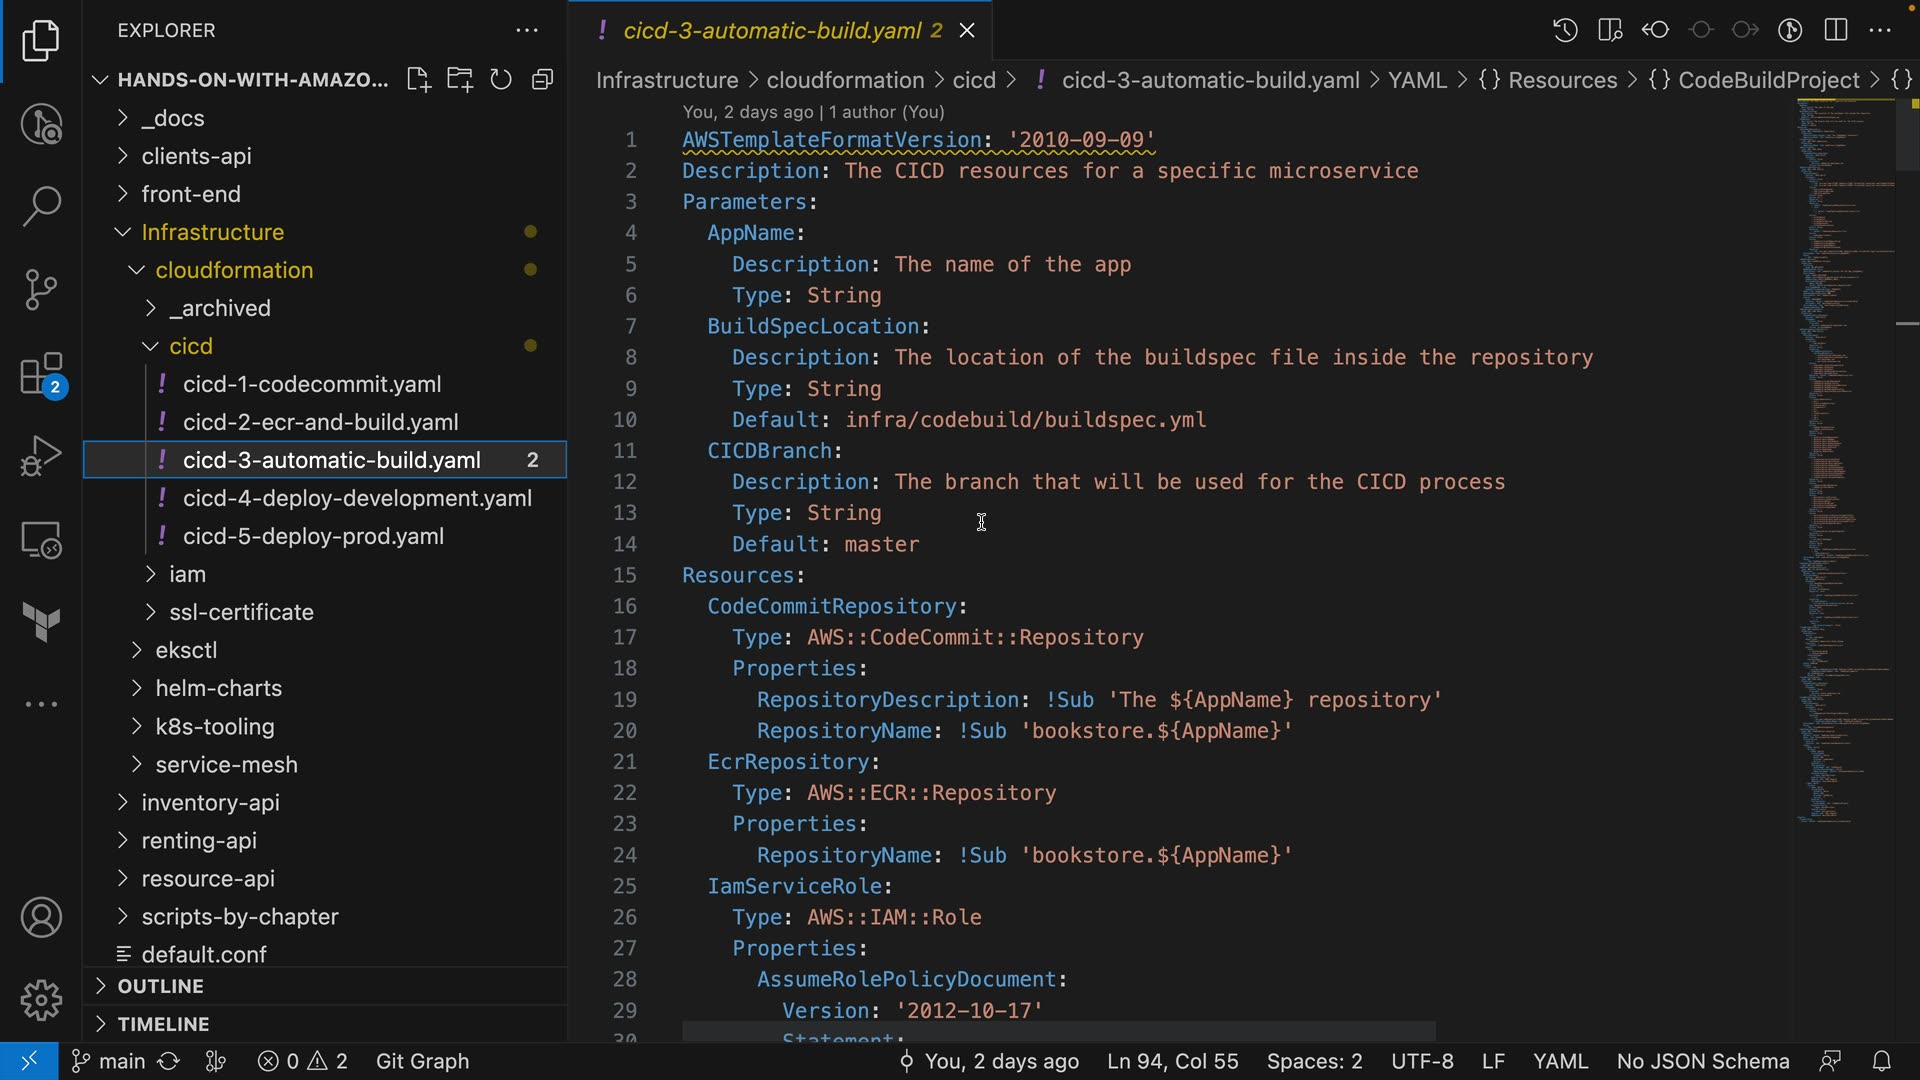Click the New File icon in Explorer
The width and height of the screenshot is (1920, 1080).
[x=418, y=80]
